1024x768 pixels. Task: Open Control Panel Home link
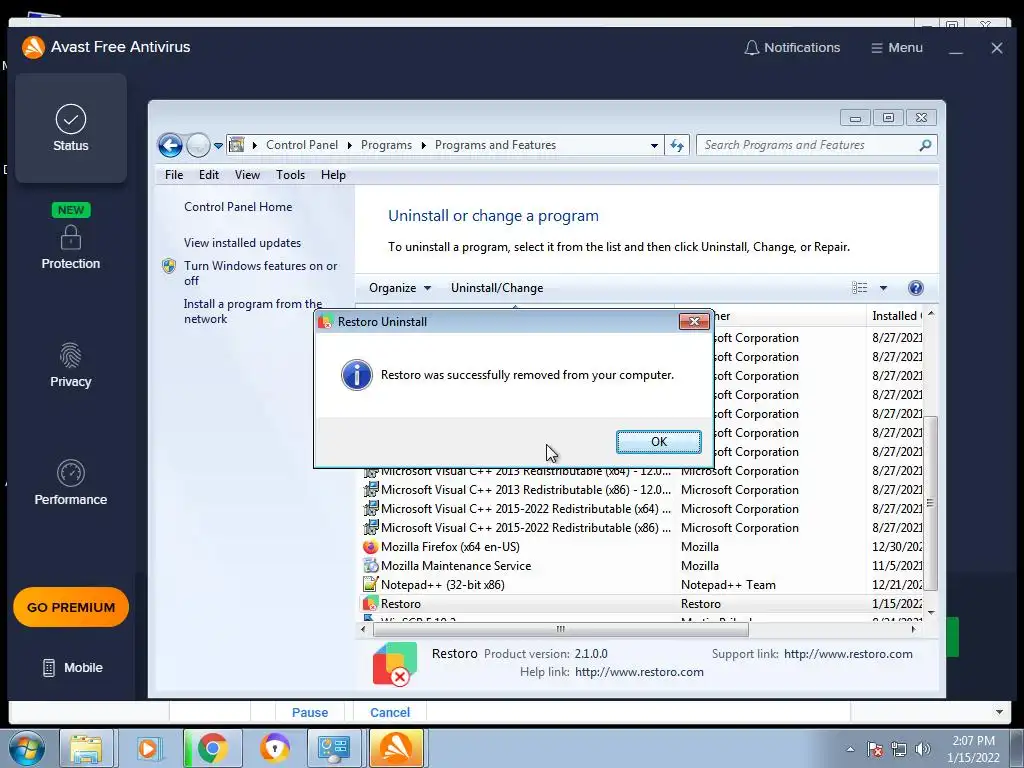[238, 206]
